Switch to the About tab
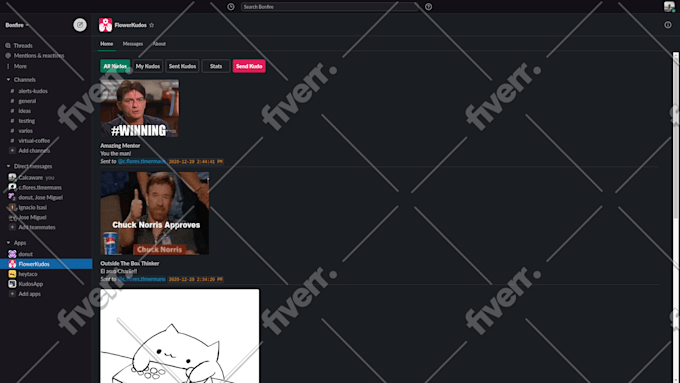The image size is (680, 383). pyautogui.click(x=159, y=44)
